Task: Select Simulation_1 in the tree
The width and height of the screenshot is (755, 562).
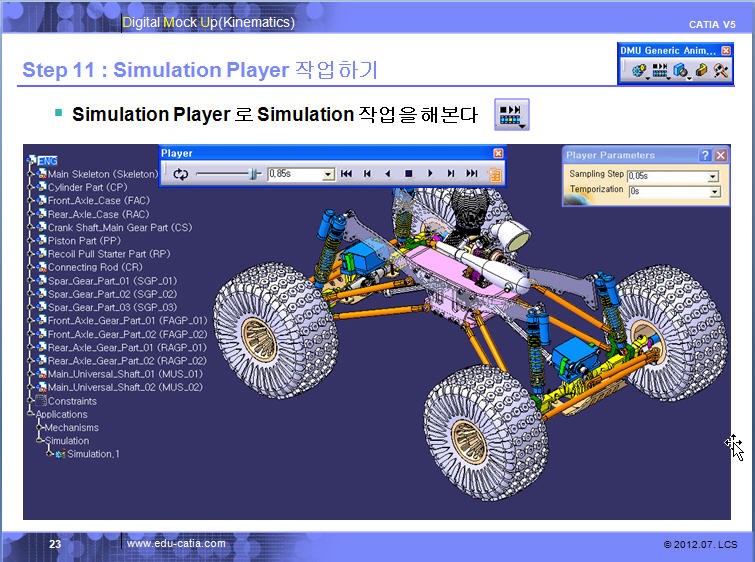Action: pos(92,454)
